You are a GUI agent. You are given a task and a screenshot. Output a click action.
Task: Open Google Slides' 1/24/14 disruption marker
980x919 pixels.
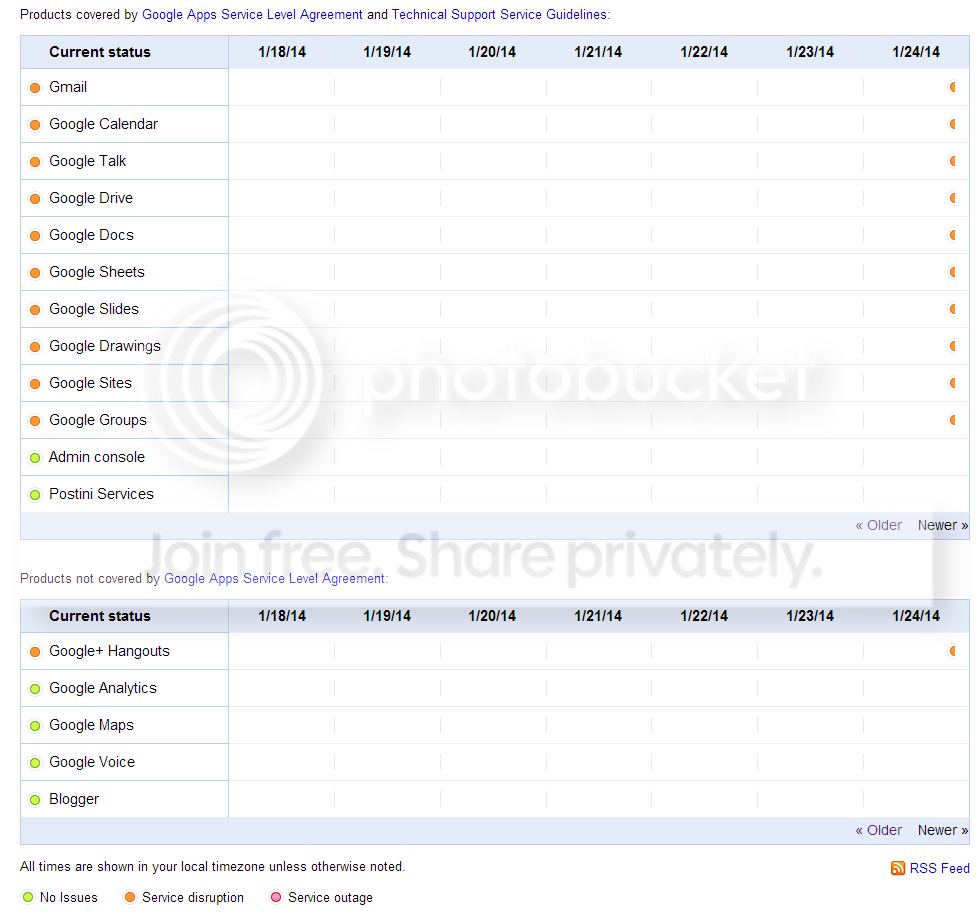coord(952,309)
